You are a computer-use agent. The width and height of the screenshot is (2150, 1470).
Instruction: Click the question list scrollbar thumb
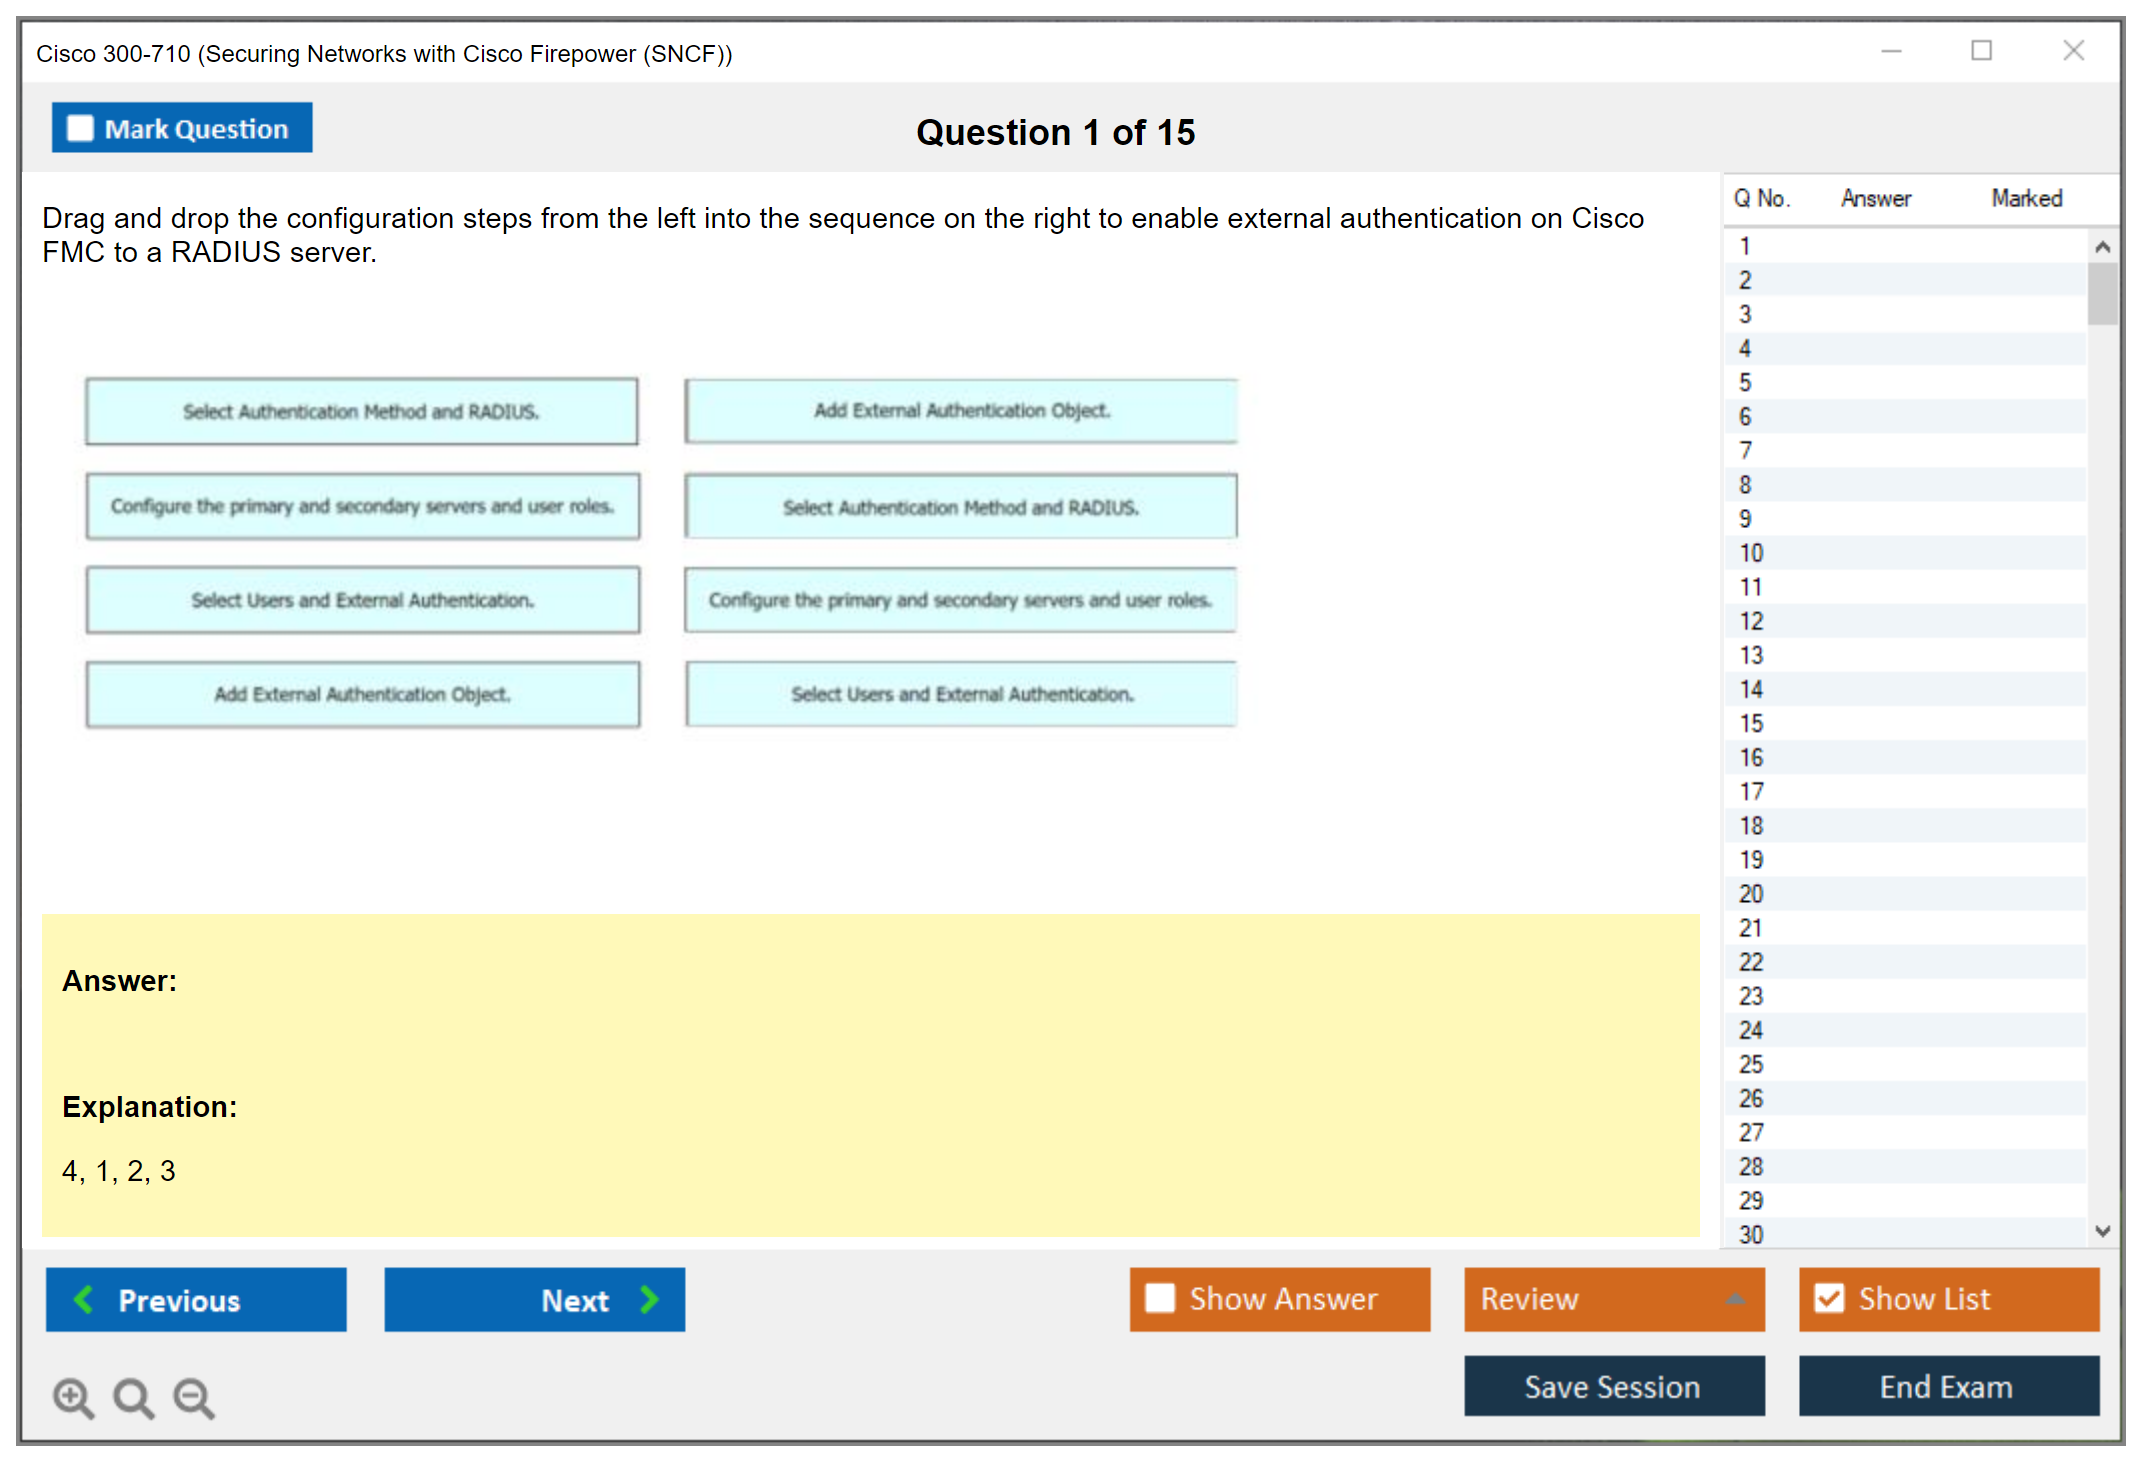(2102, 293)
